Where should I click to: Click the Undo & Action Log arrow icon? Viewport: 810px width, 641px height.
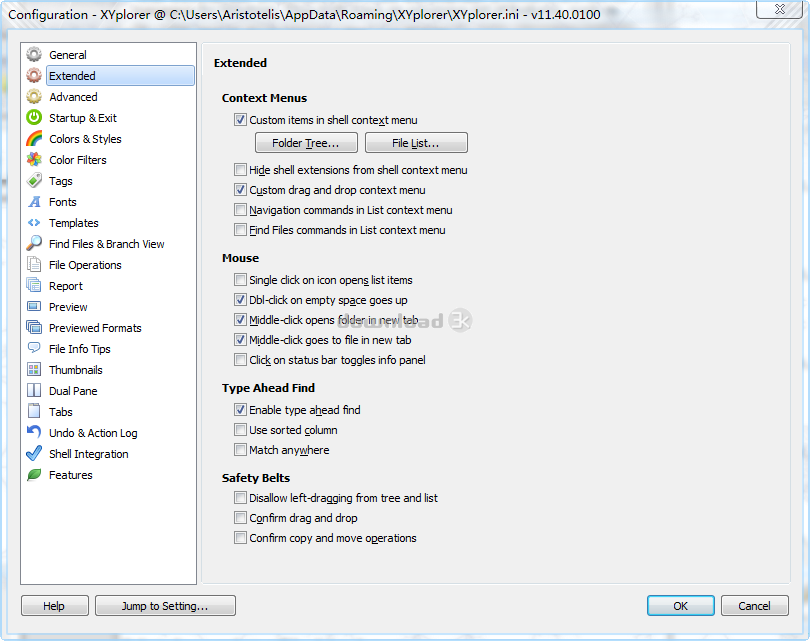(34, 432)
